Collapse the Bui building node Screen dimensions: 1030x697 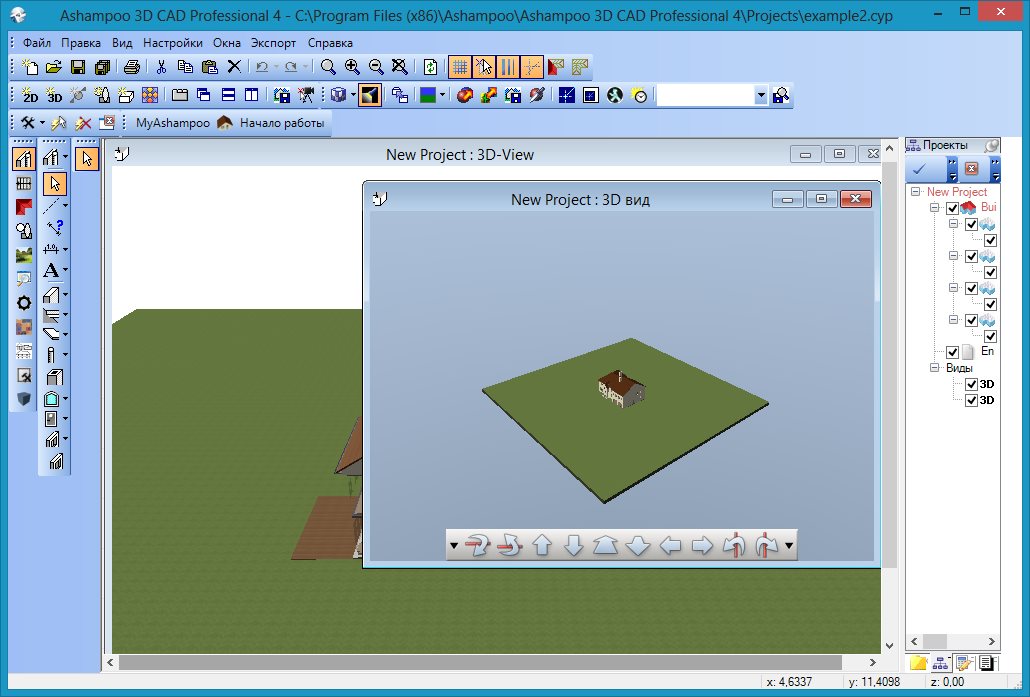pyautogui.click(x=935, y=208)
